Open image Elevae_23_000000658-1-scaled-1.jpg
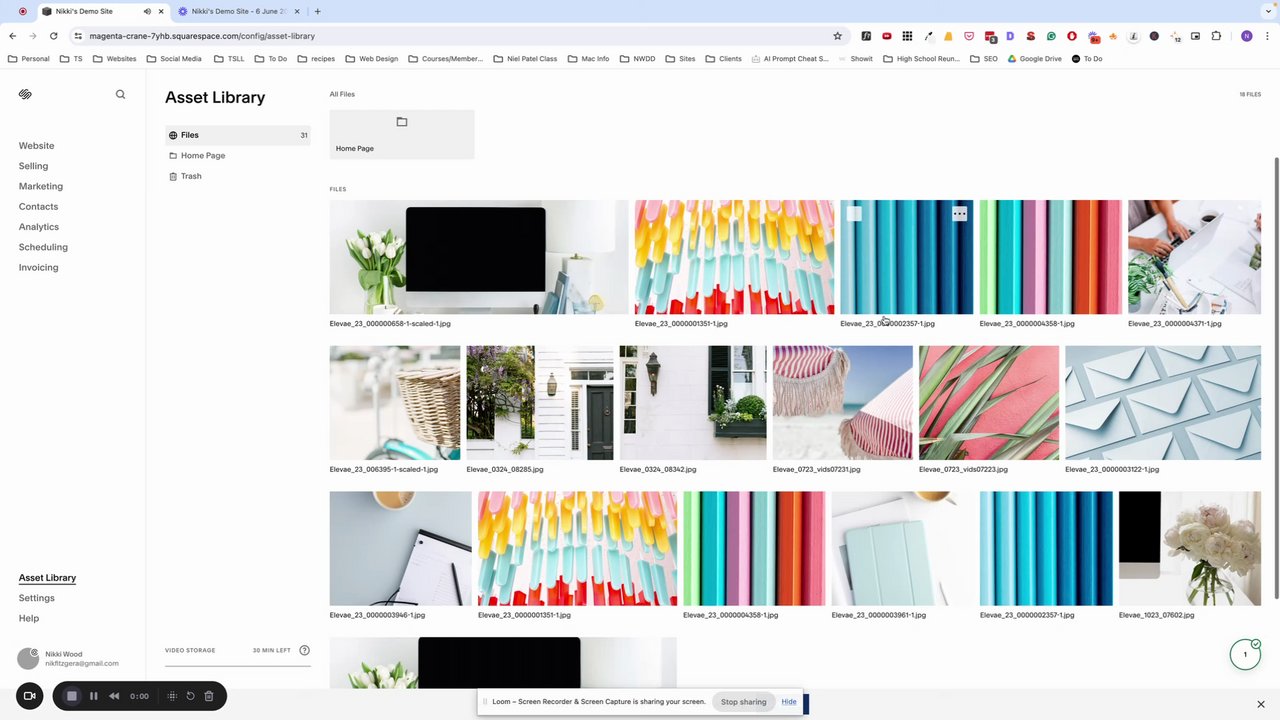The width and height of the screenshot is (1280, 720). pos(479,257)
